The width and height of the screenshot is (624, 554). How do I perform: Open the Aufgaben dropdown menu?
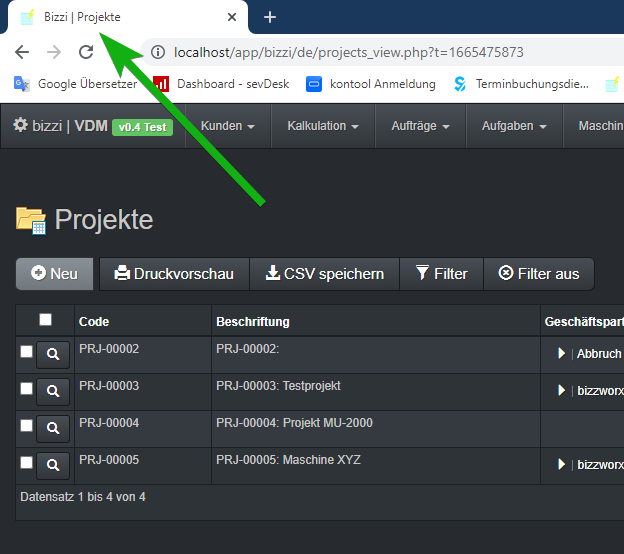pyautogui.click(x=515, y=126)
